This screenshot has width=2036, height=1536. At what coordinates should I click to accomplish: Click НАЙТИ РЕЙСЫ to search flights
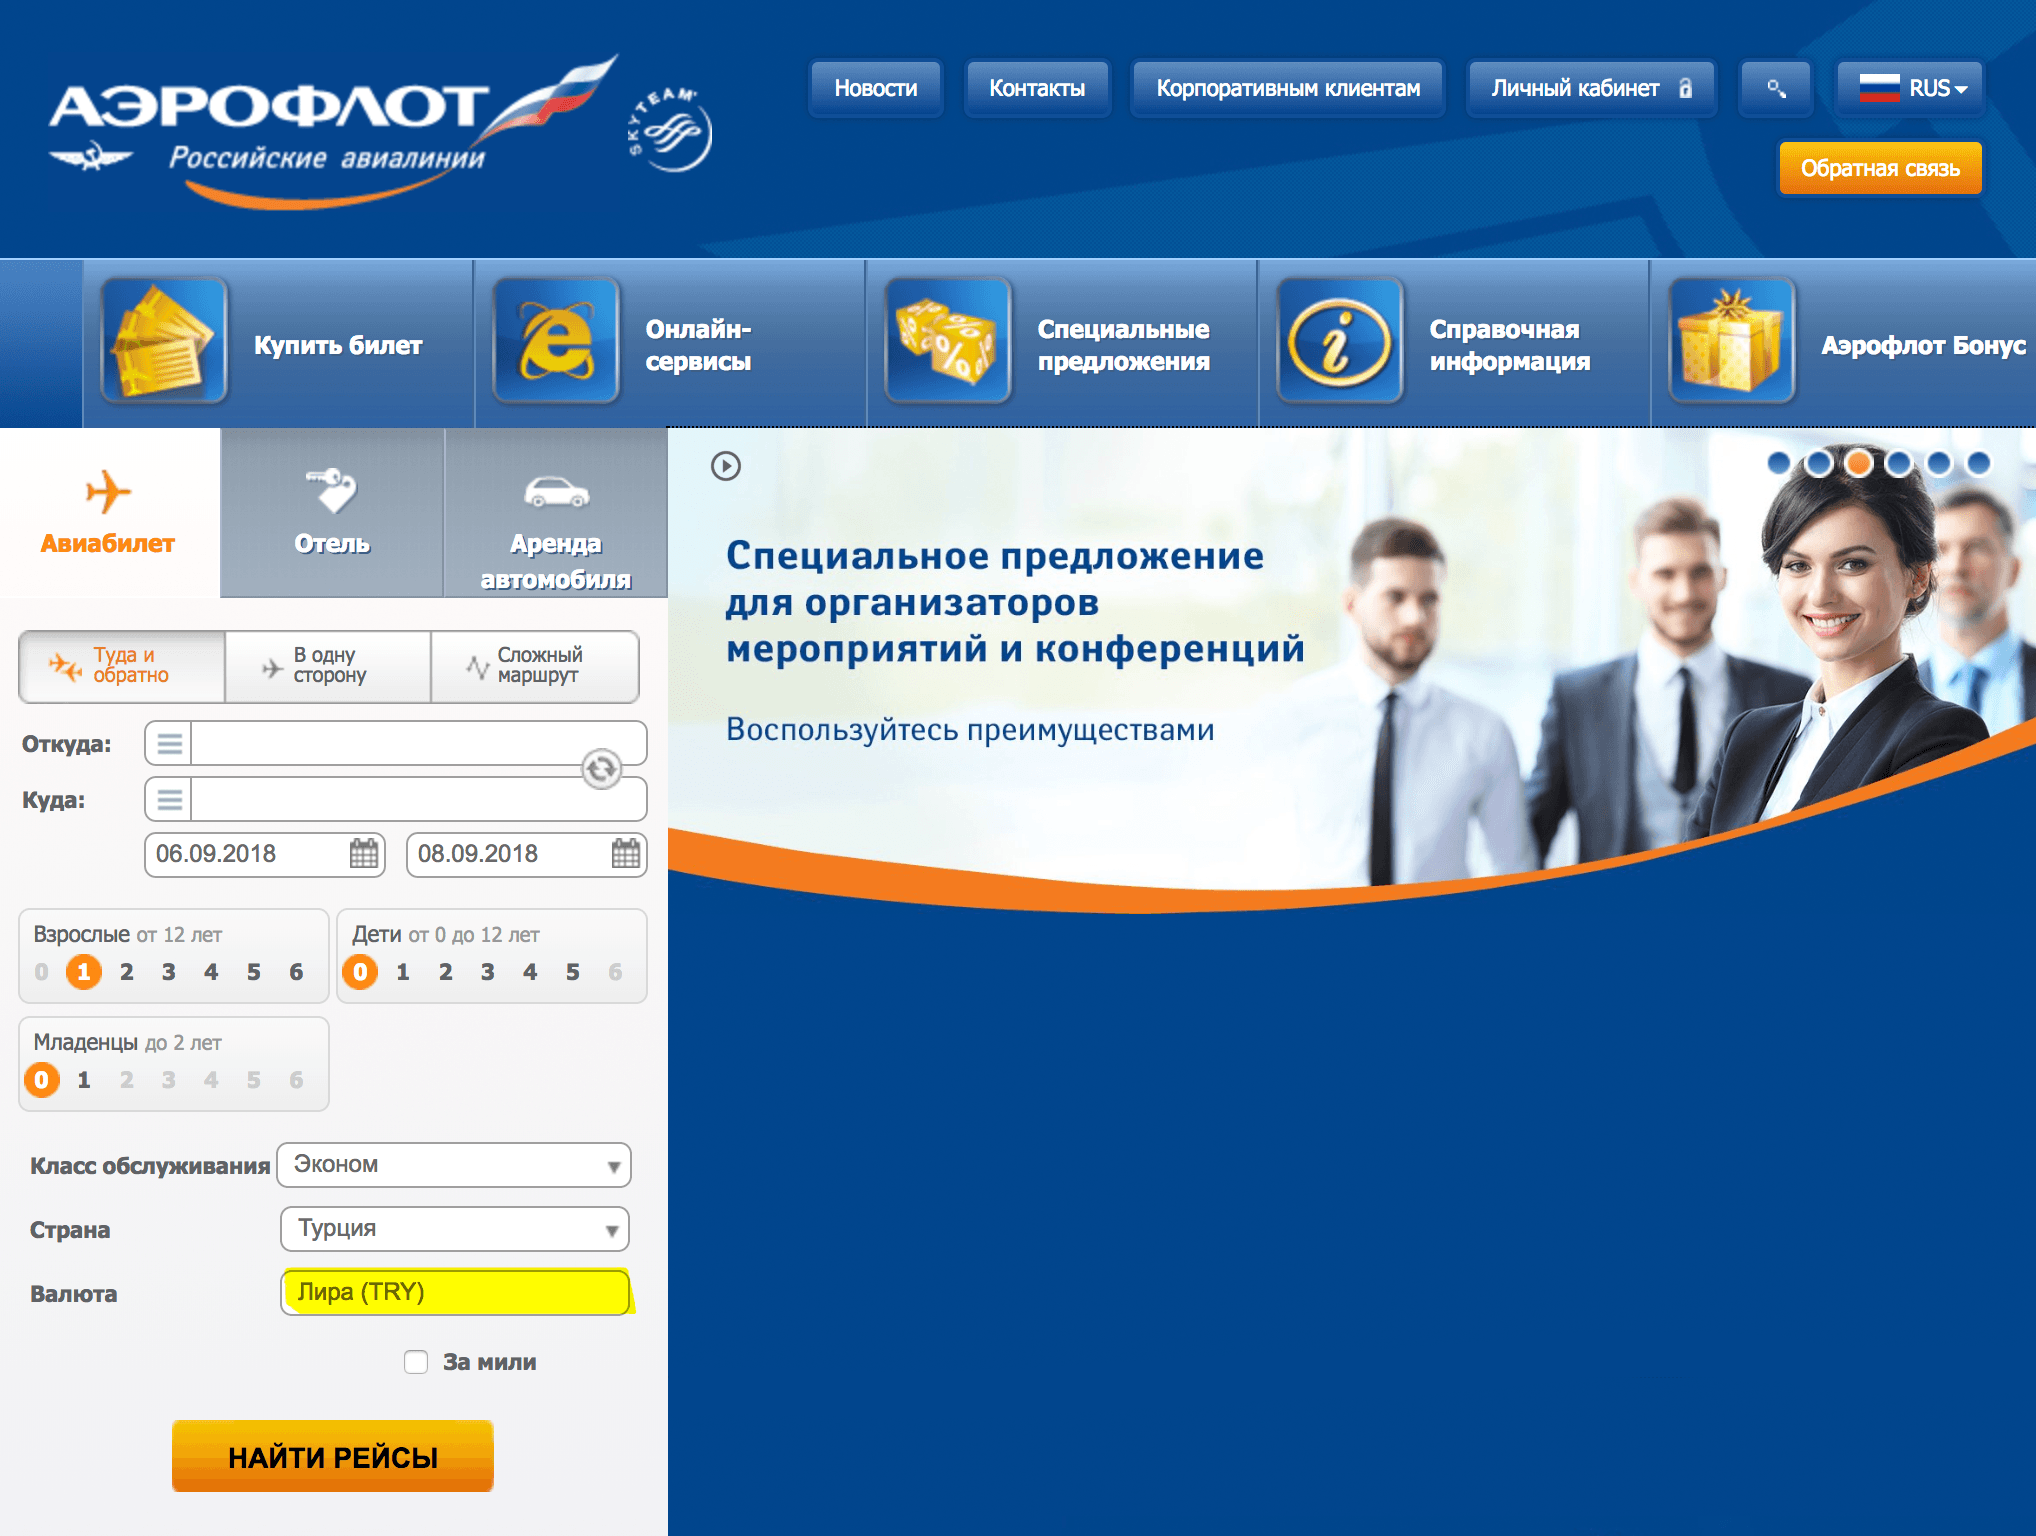coord(333,1456)
